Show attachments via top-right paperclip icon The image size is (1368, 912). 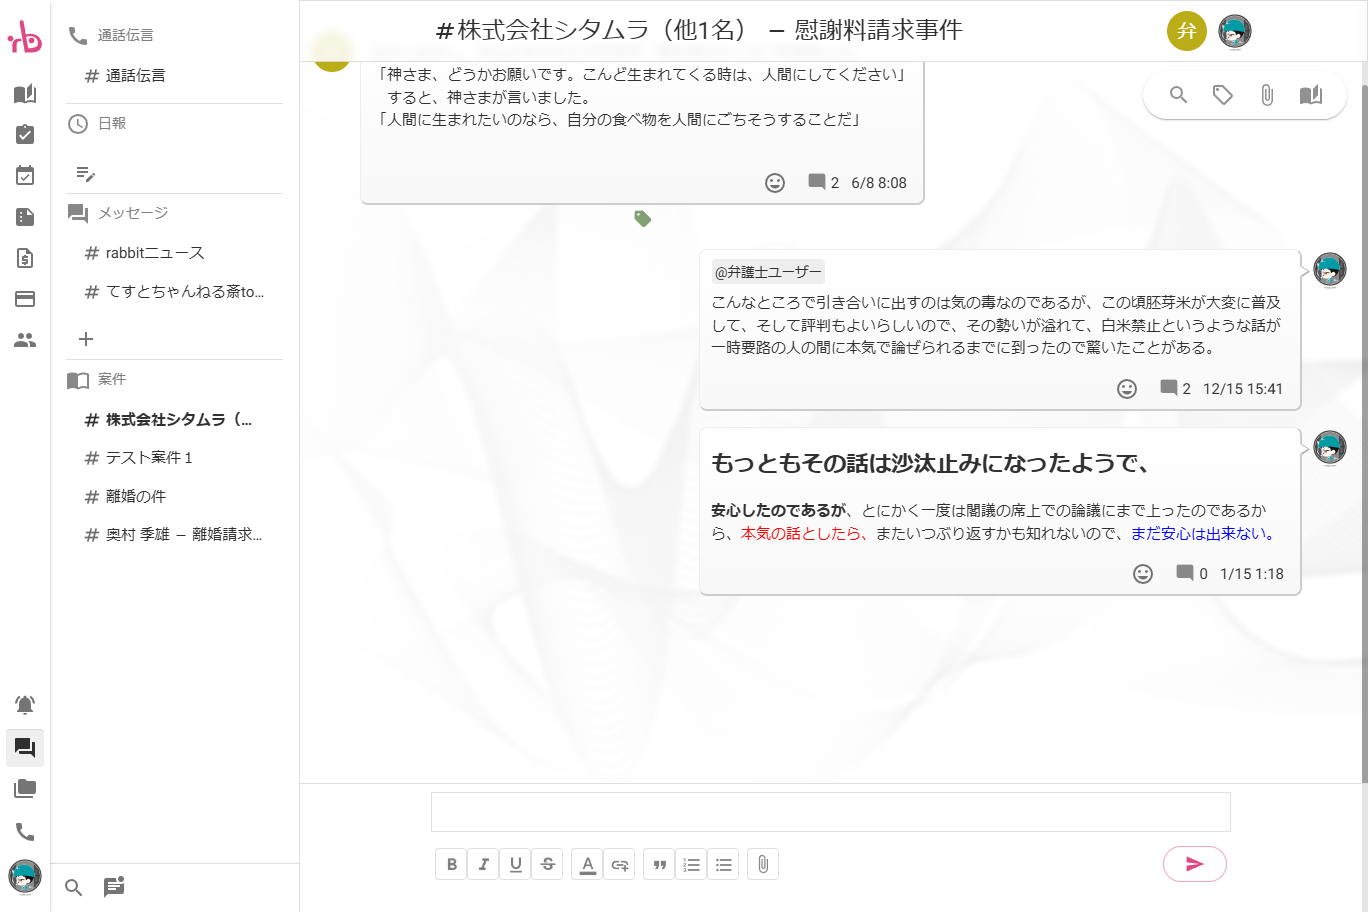point(1266,95)
